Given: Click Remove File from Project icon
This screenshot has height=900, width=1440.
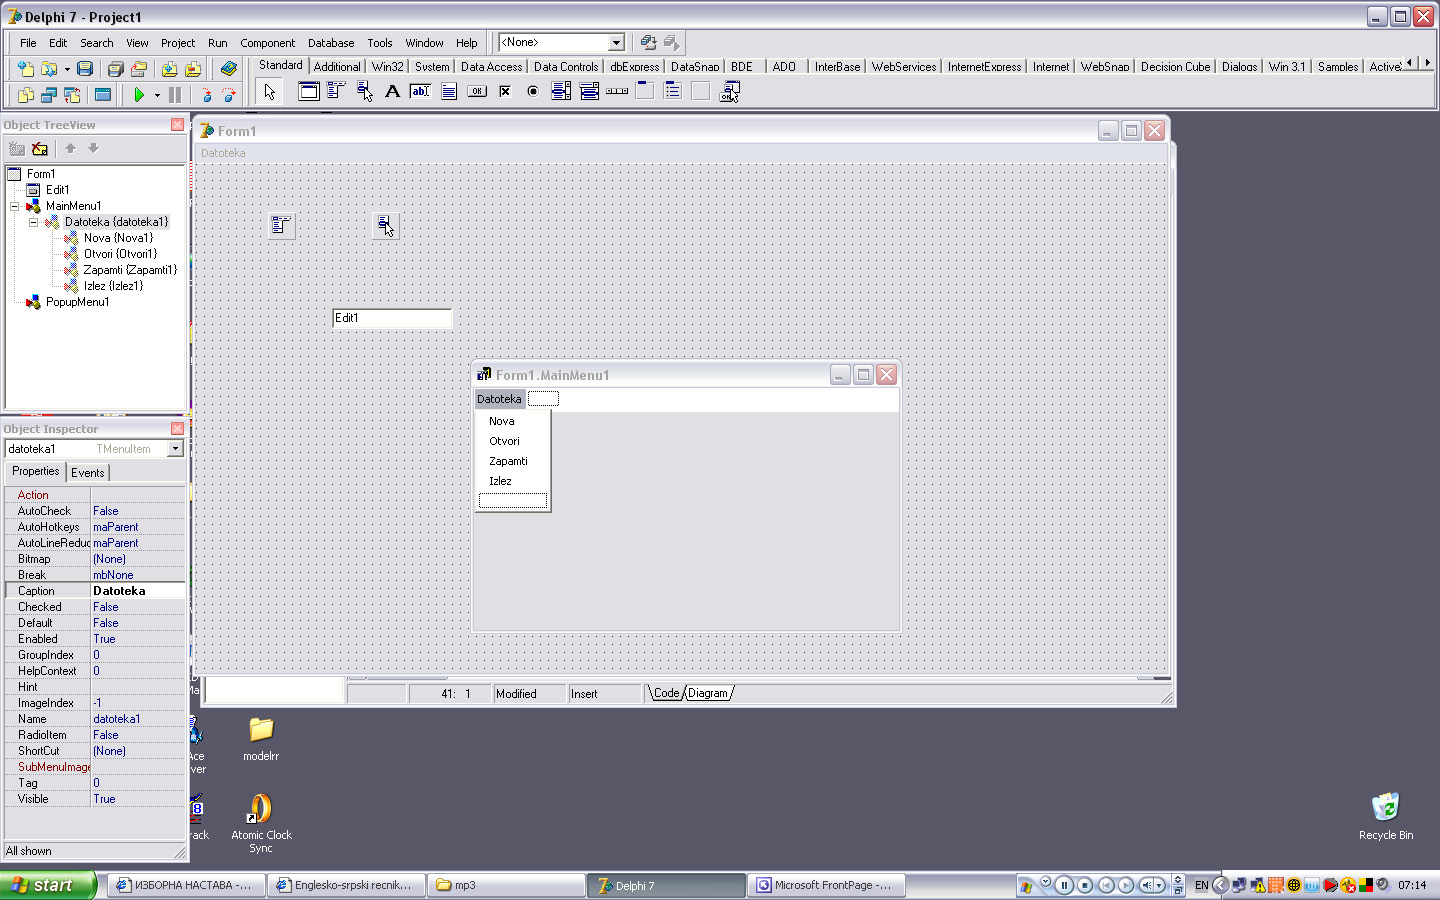Looking at the screenshot, I should tap(193, 69).
